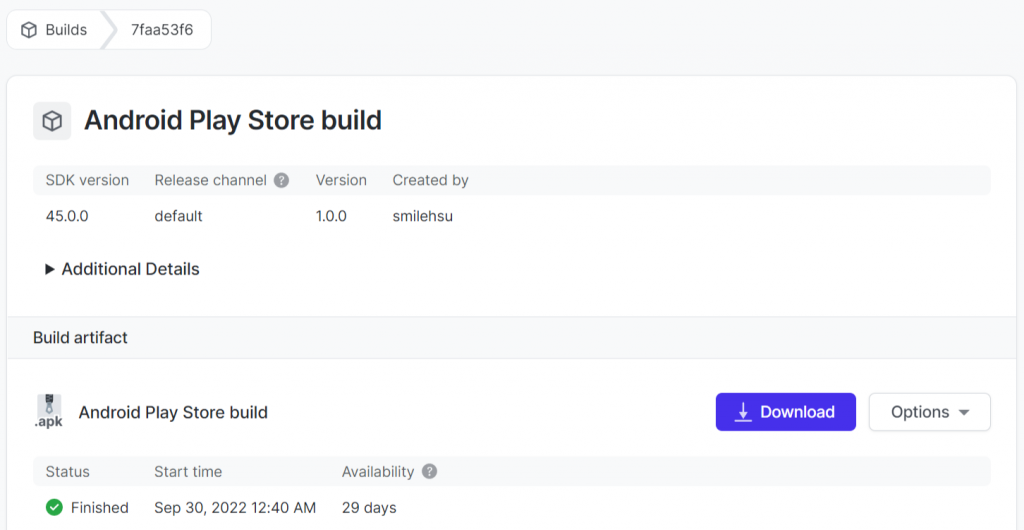Image resolution: width=1024 pixels, height=530 pixels.
Task: Click the smilehsu creator name
Action: pyautogui.click(x=422, y=216)
